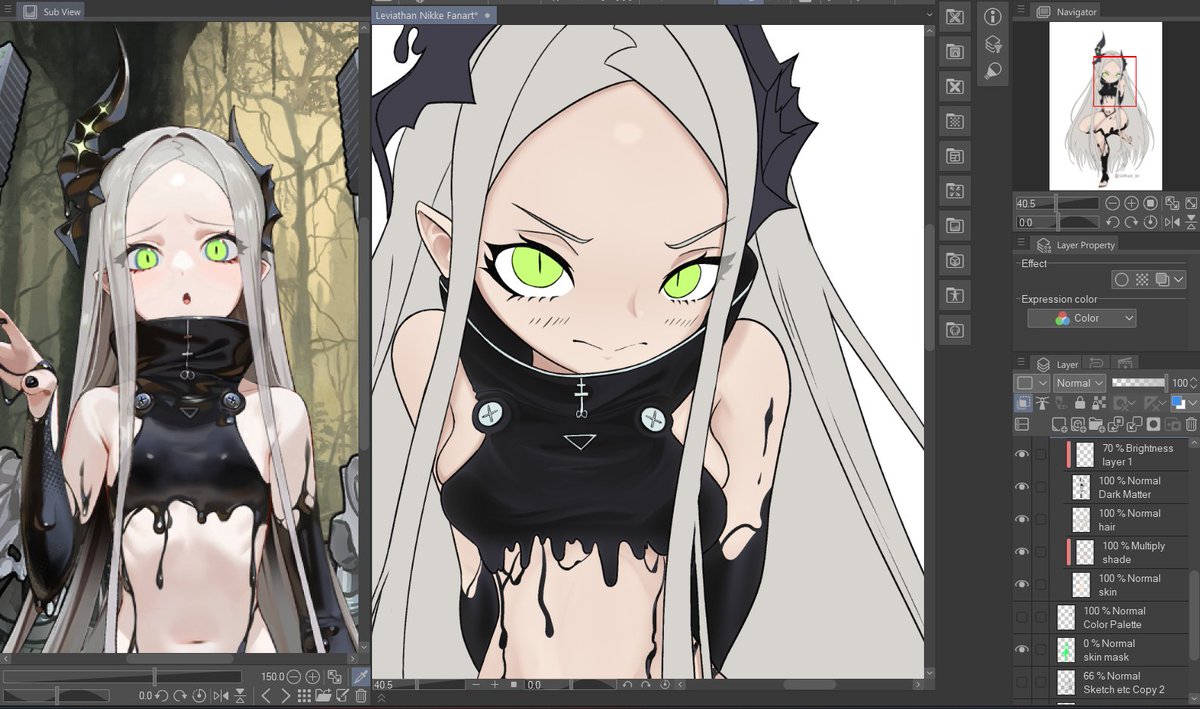1200x709 pixels.
Task: Rotate view right in the Navigator
Action: tap(1131, 222)
